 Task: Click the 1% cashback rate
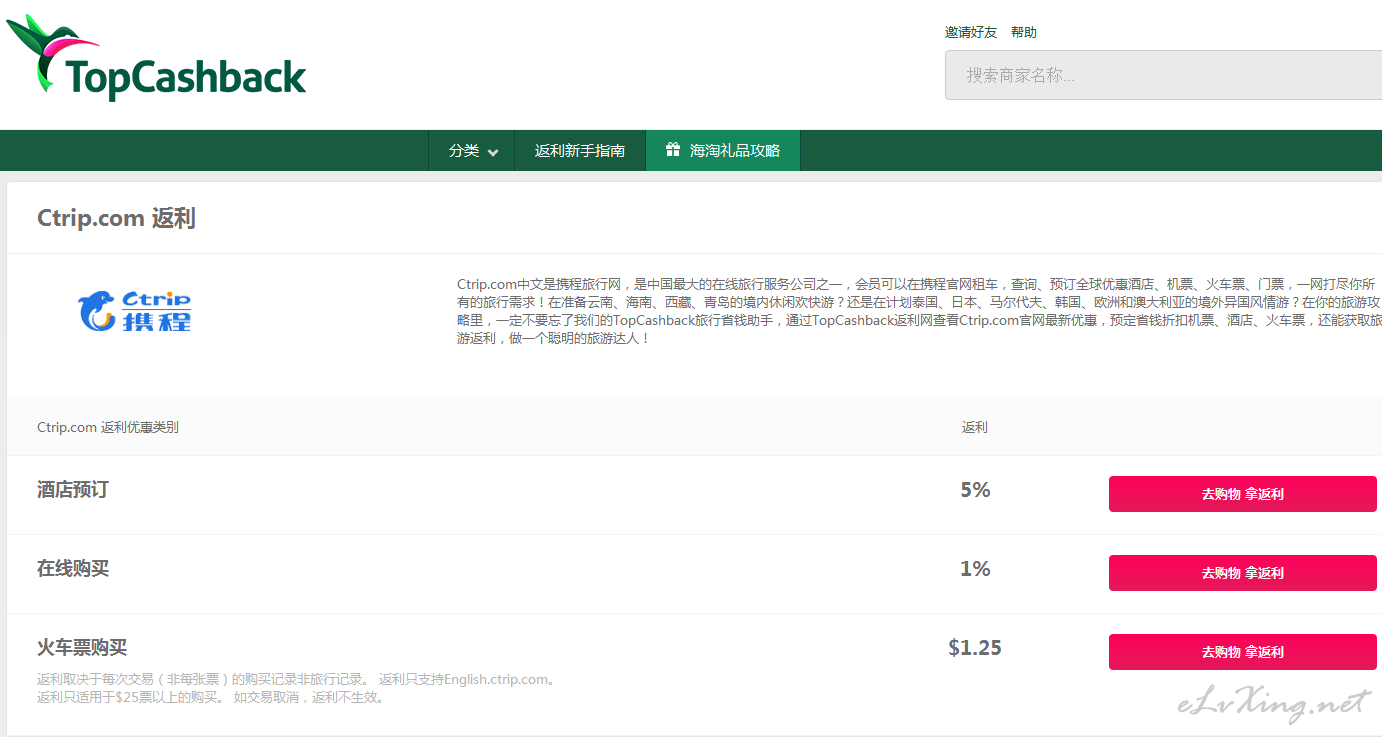click(975, 569)
